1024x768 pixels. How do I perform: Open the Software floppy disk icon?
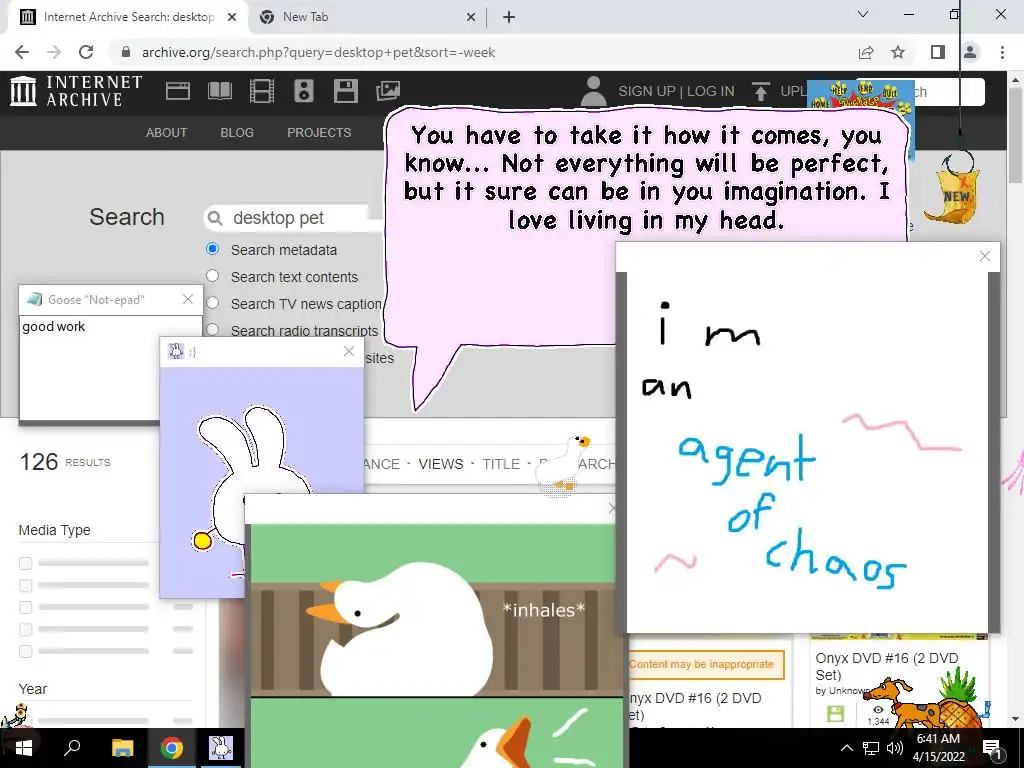(x=345, y=91)
